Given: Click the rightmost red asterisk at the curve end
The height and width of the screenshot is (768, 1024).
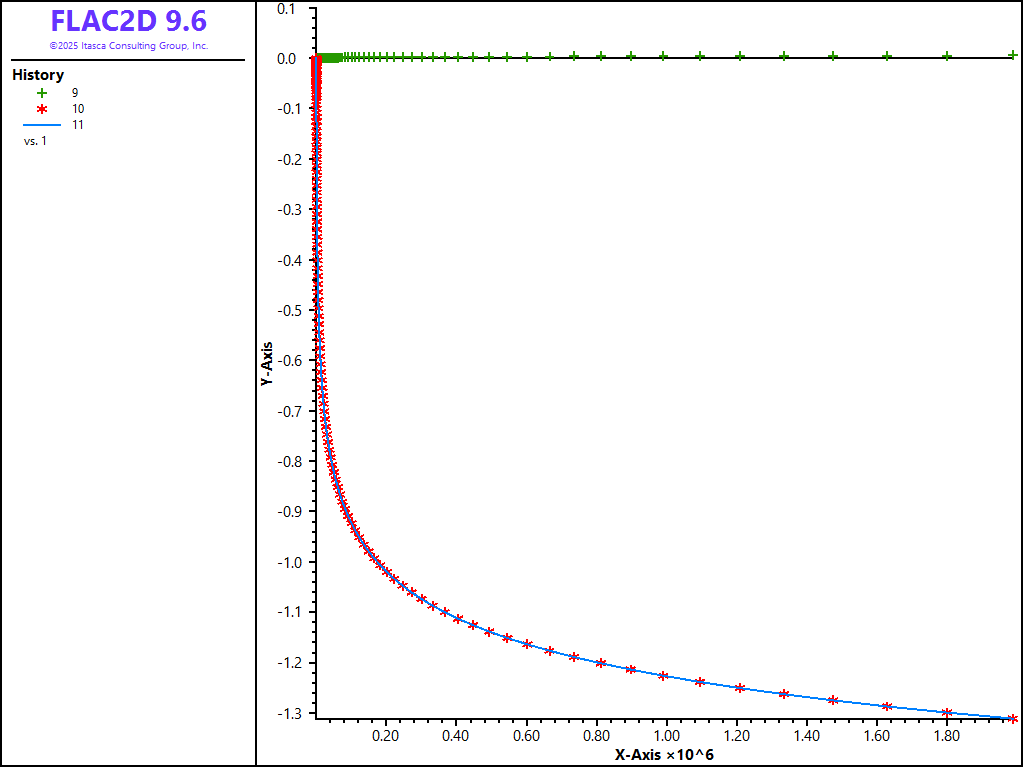Looking at the screenshot, I should click(x=1012, y=718).
